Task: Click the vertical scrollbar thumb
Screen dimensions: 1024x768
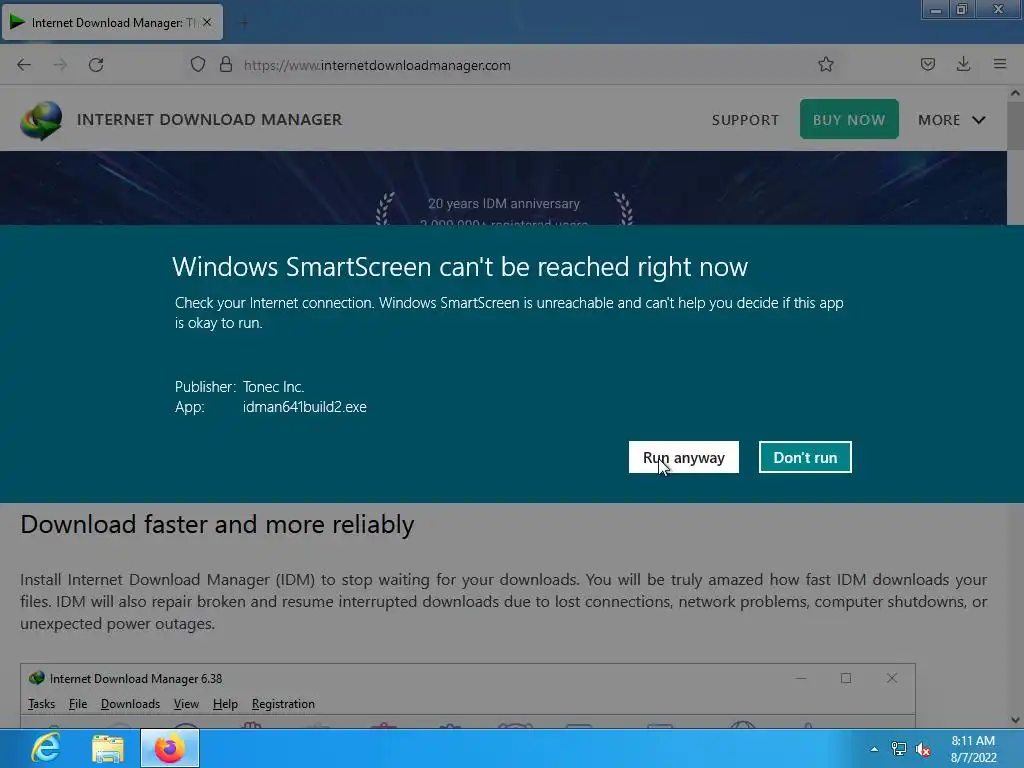Action: point(1015,126)
